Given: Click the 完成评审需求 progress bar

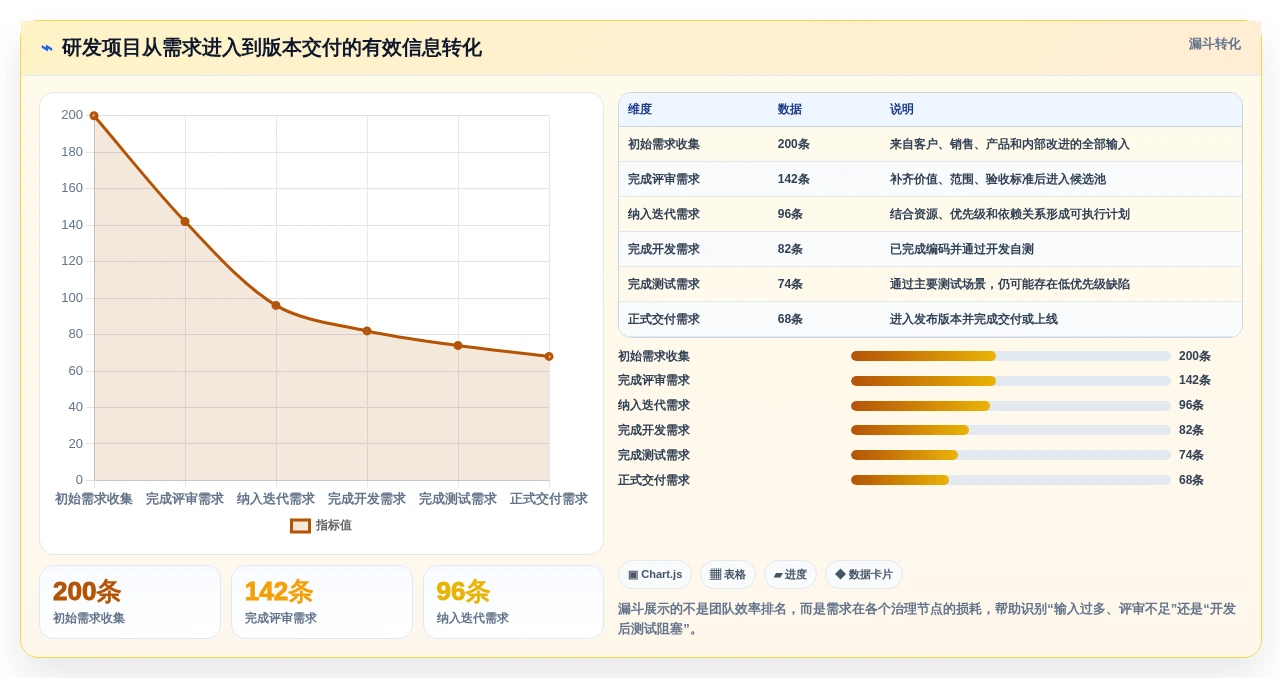Looking at the screenshot, I should tap(1011, 381).
